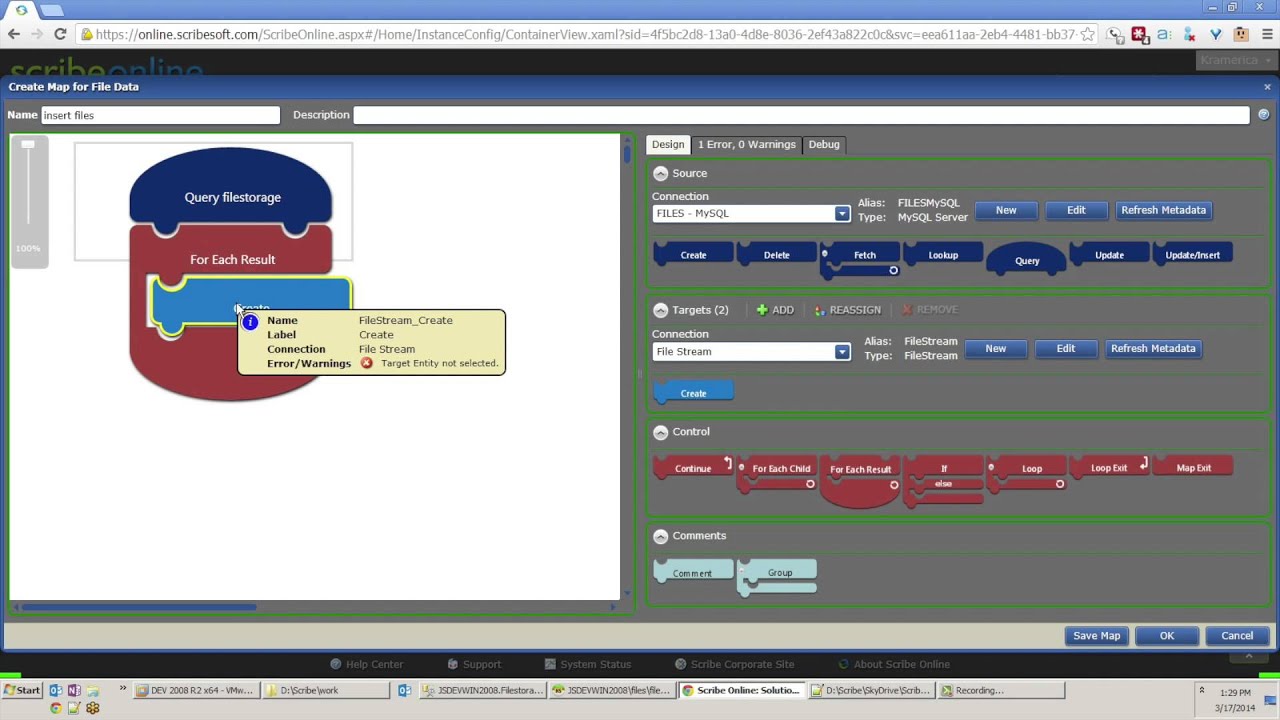Click the browser bookmark star icon
1280x720 pixels.
pyautogui.click(x=1087, y=34)
